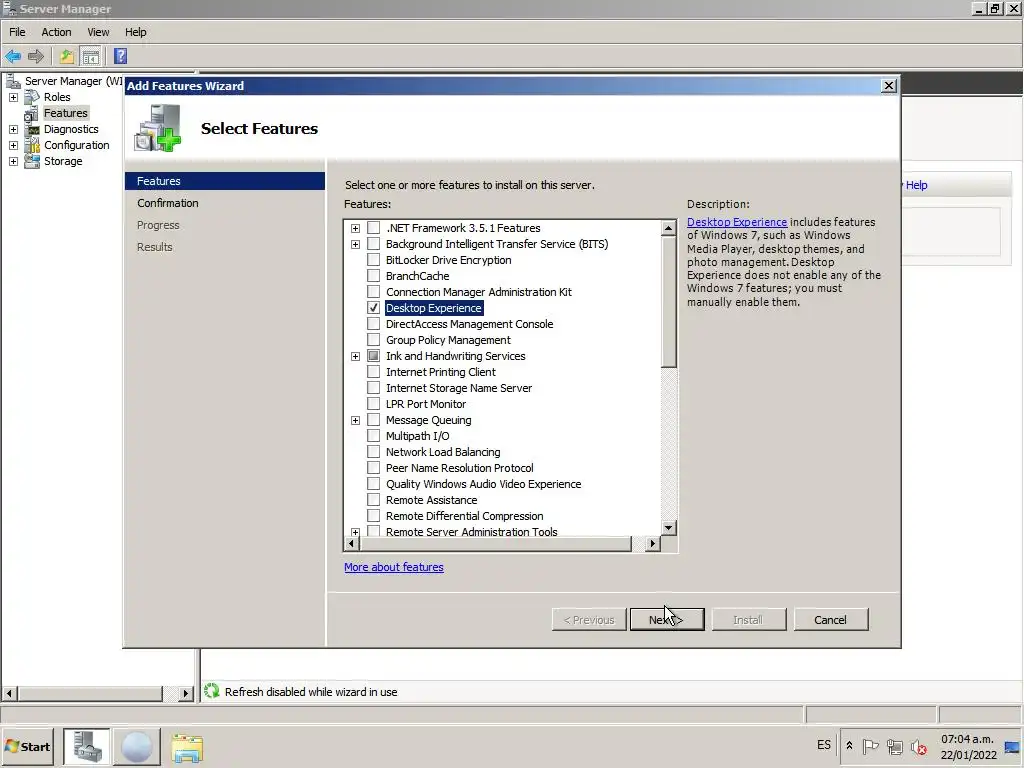This screenshot has width=1024, height=768.
Task: Click the Next button
Action: (x=667, y=620)
